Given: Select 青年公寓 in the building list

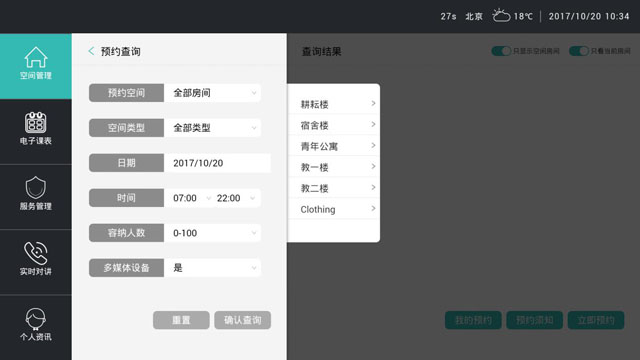Looking at the screenshot, I should click(x=334, y=146).
